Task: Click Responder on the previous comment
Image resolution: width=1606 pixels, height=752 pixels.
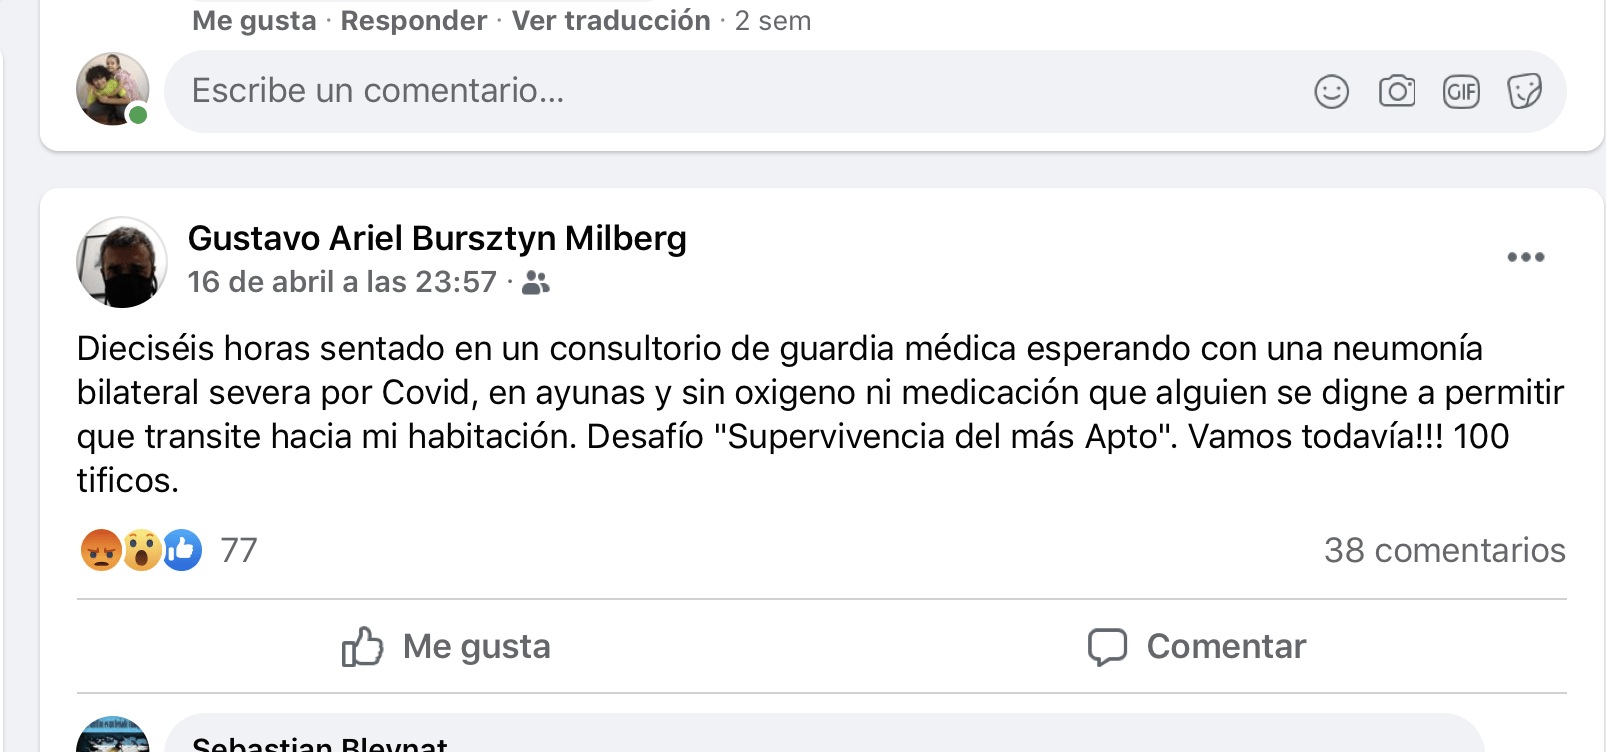Action: pos(413,21)
